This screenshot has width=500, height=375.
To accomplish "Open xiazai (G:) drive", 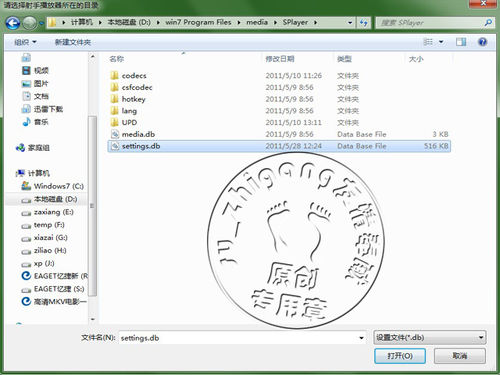I will (44, 238).
